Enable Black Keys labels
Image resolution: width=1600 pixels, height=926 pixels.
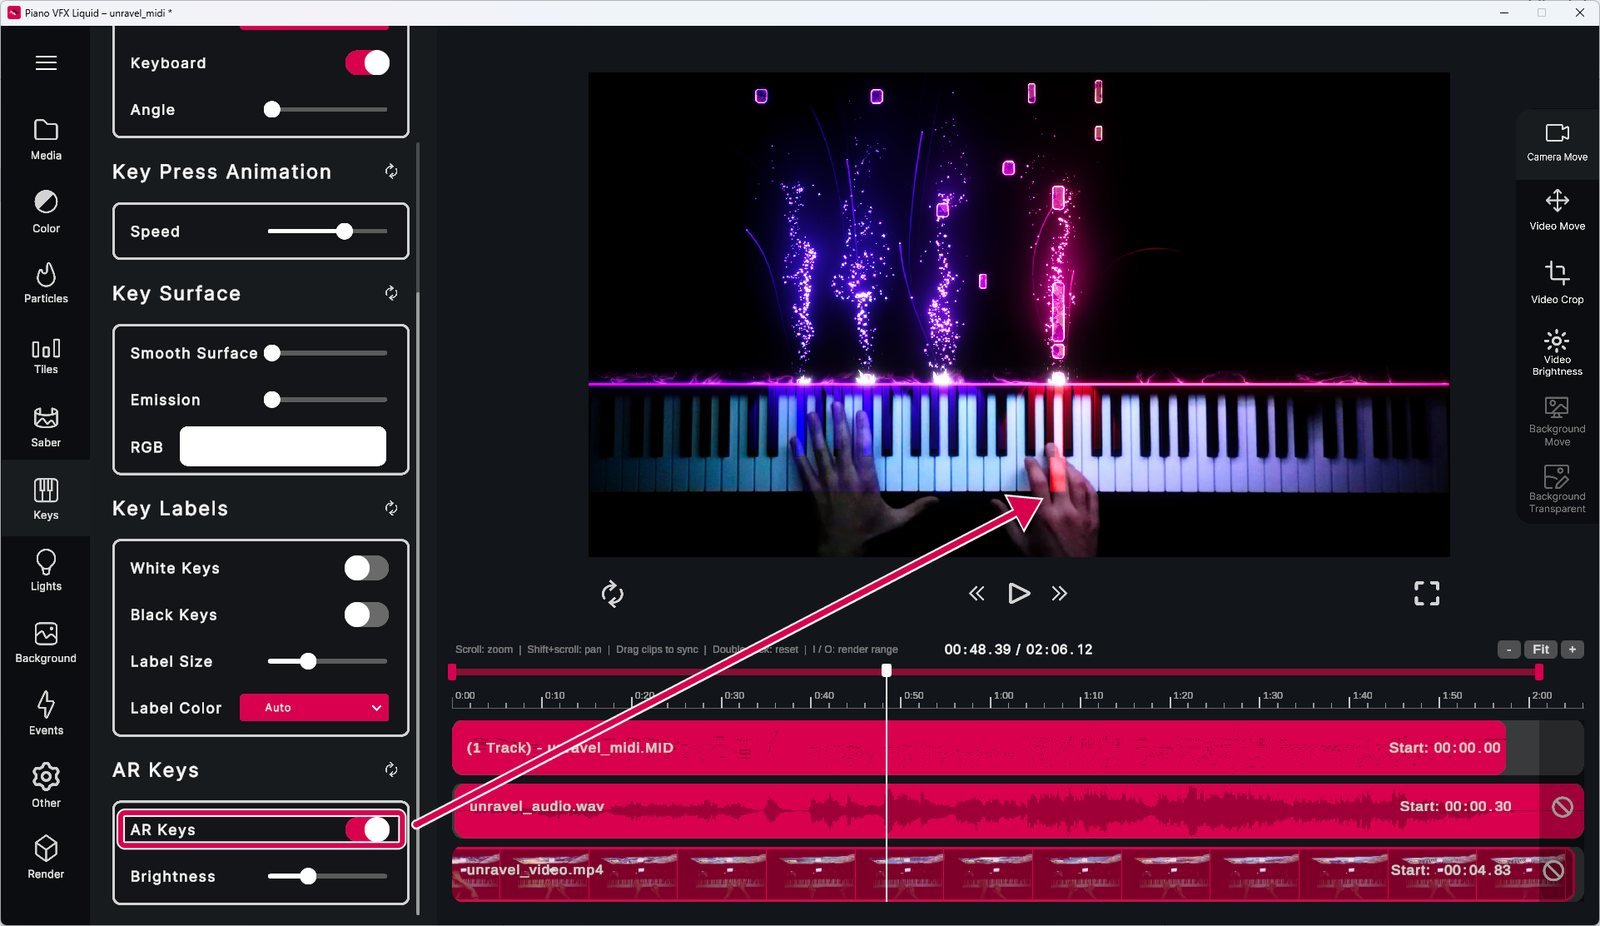367,615
